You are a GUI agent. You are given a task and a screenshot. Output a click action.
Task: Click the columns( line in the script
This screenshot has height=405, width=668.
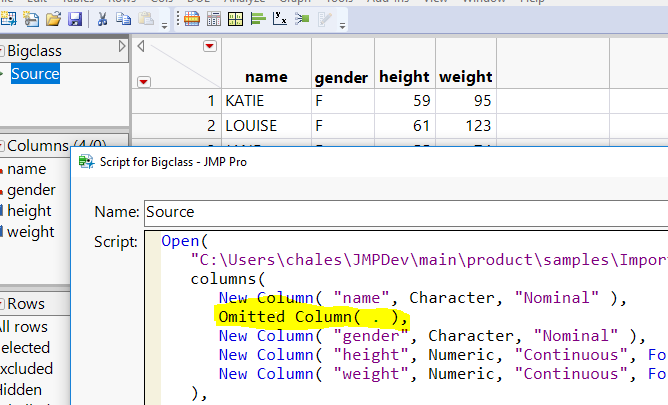(228, 279)
